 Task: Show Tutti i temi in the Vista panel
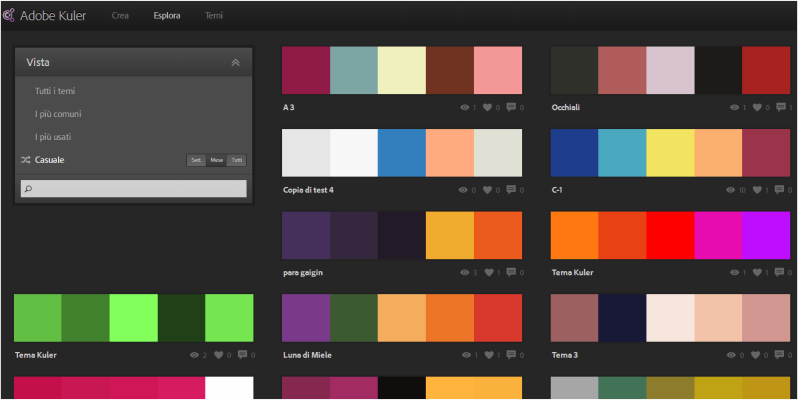(55, 91)
